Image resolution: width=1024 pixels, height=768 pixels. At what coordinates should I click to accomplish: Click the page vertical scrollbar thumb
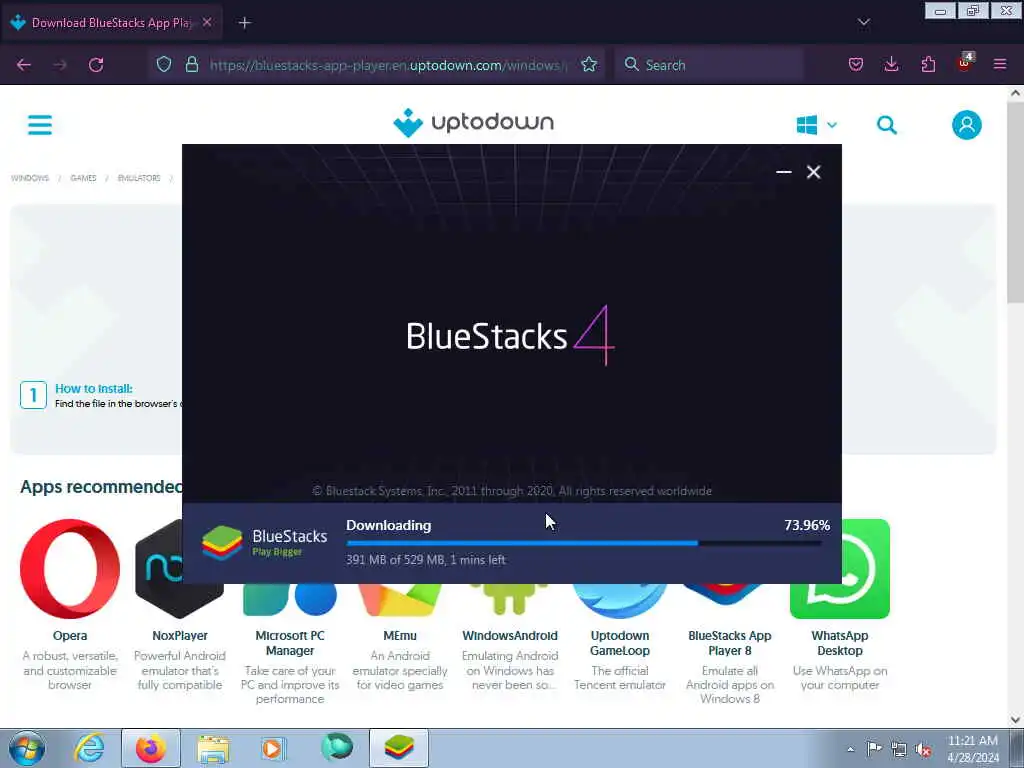1016,202
